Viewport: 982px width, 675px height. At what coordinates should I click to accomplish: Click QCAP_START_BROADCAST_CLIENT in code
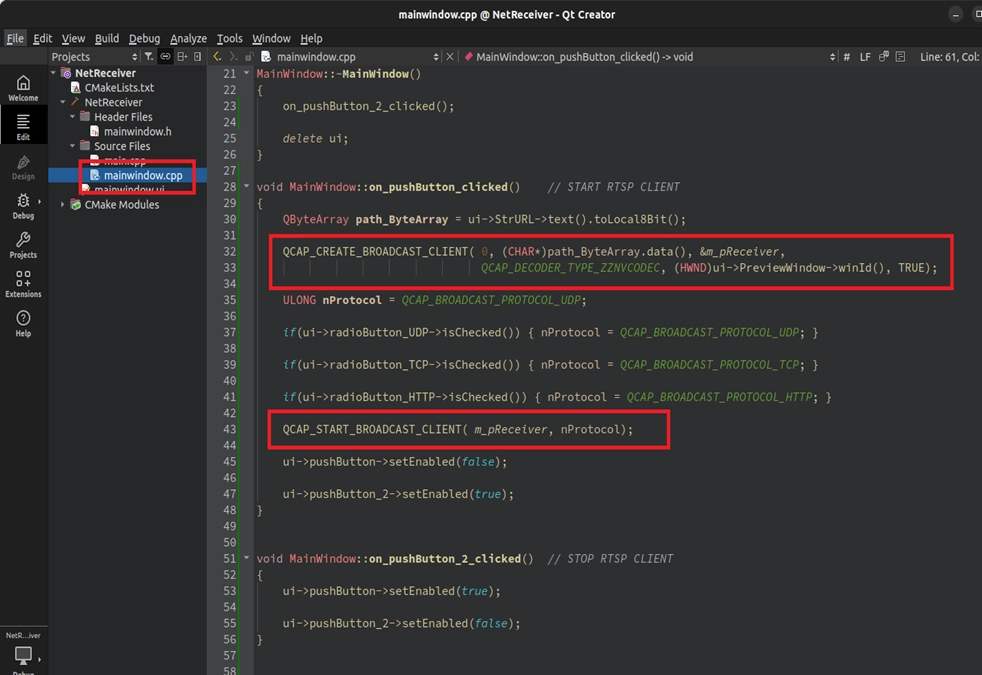click(x=372, y=429)
